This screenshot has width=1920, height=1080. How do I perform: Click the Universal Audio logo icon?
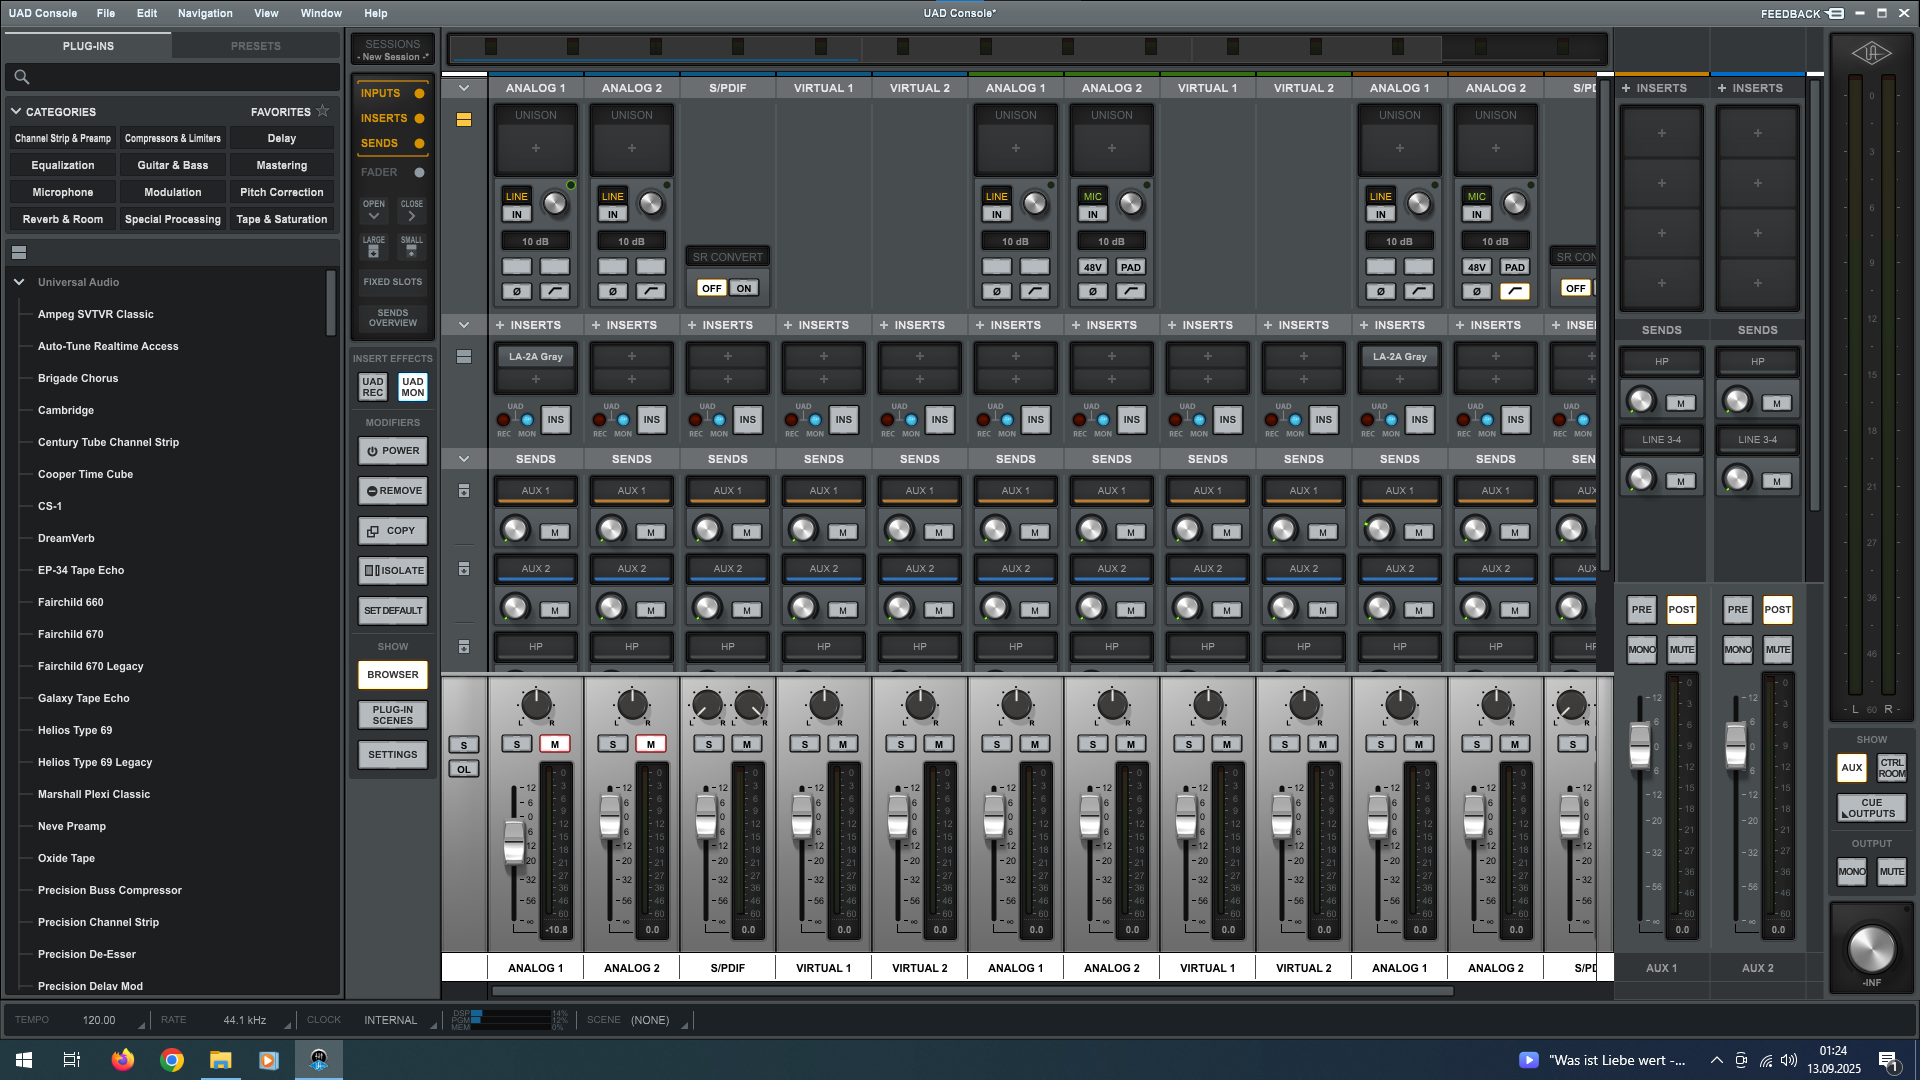(x=1870, y=54)
